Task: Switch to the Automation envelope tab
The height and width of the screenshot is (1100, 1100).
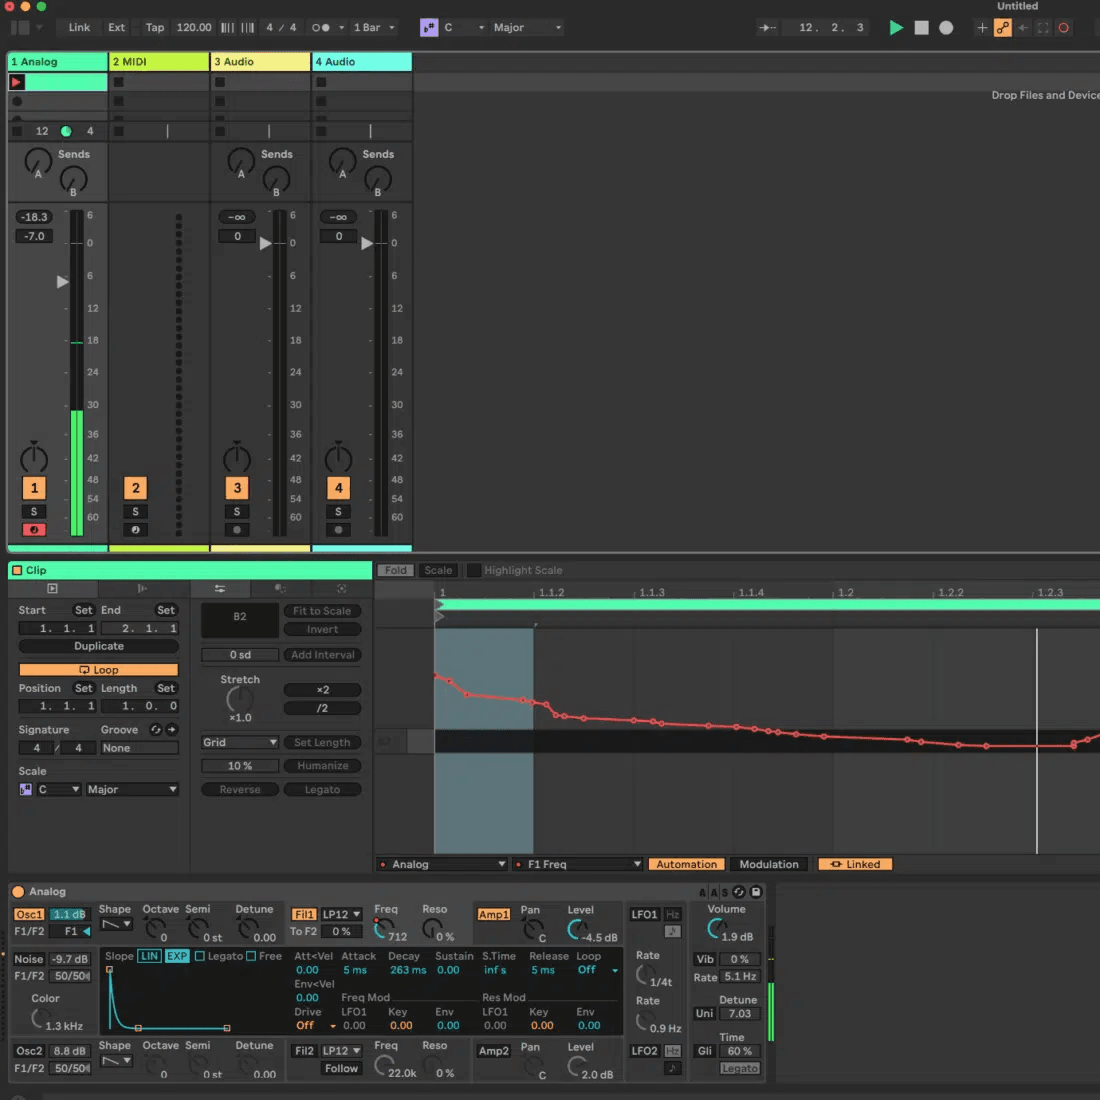Action: coord(686,864)
